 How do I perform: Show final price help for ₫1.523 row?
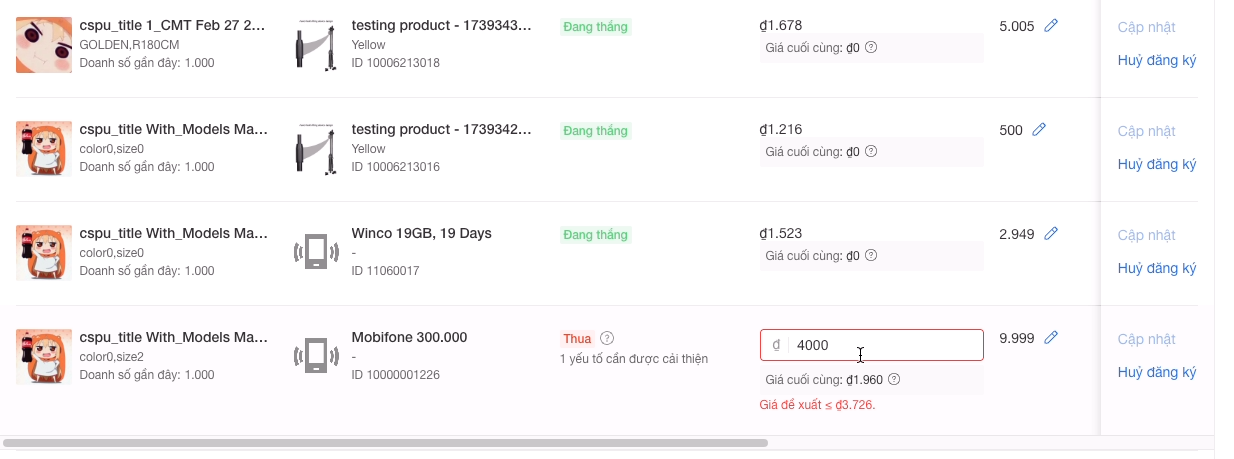click(871, 256)
